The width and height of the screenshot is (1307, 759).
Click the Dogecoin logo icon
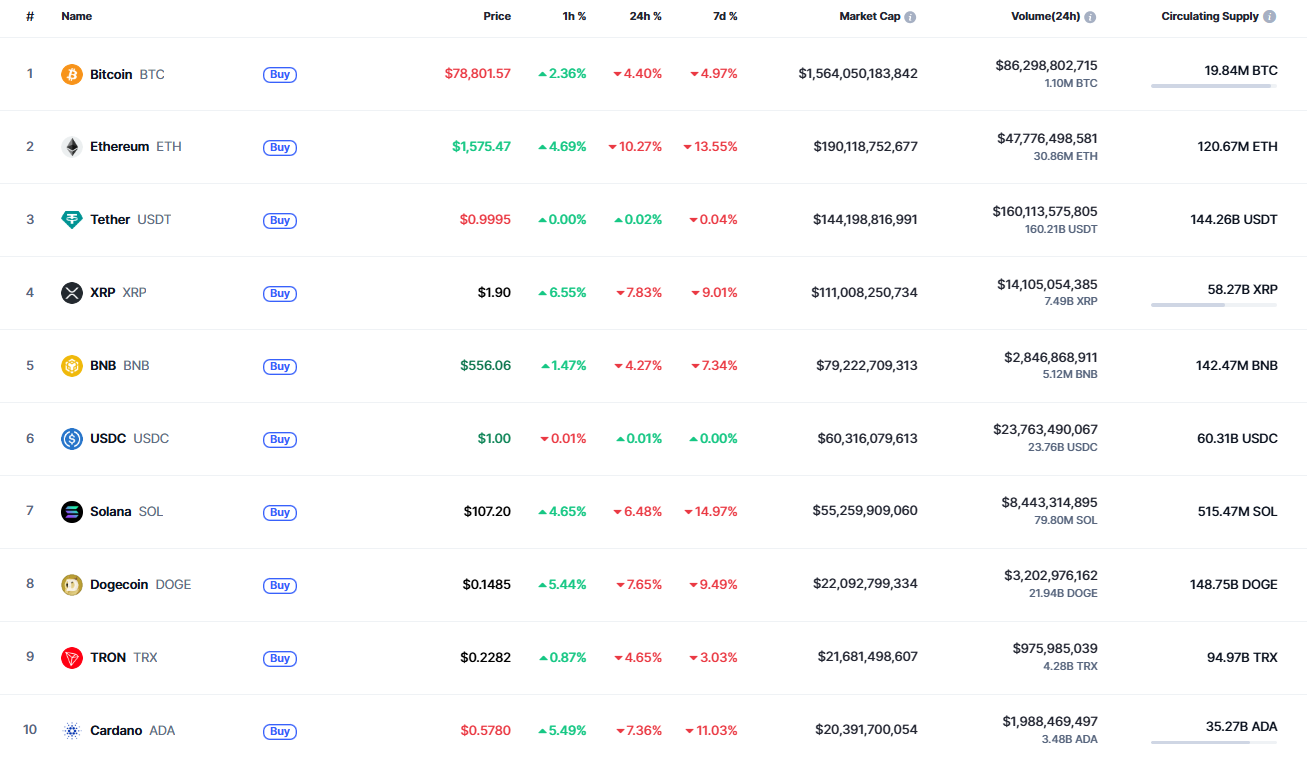[72, 585]
